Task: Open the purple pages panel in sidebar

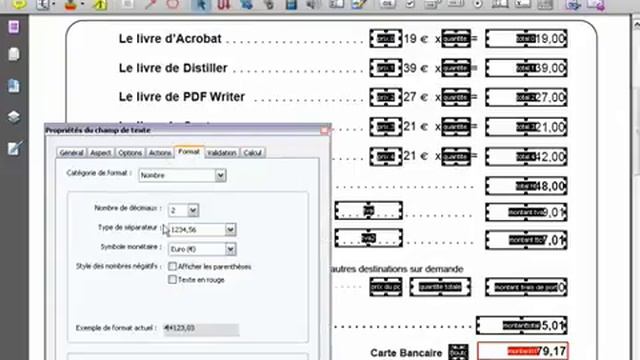Action: pos(13,27)
